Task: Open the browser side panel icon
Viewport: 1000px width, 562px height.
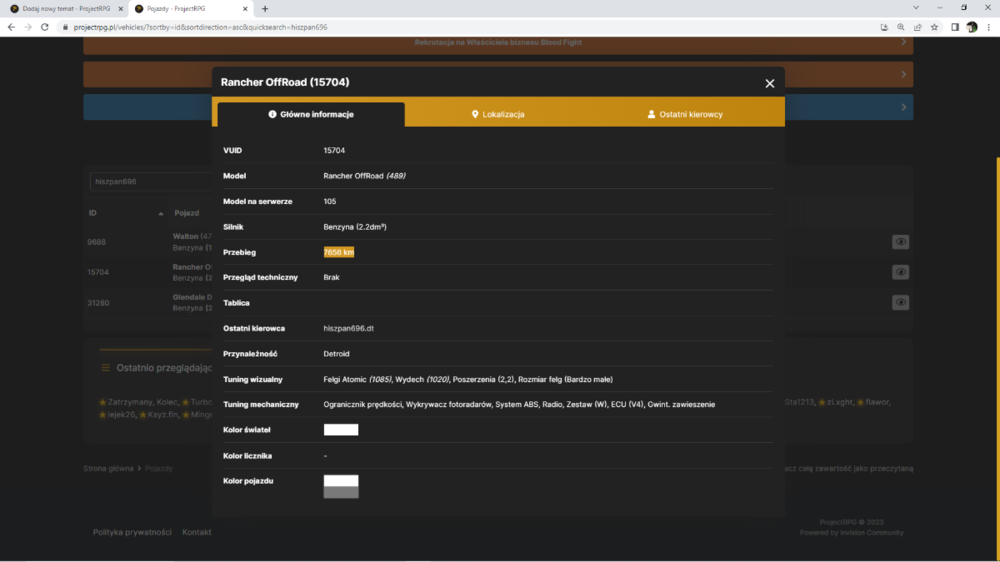Action: (x=955, y=27)
